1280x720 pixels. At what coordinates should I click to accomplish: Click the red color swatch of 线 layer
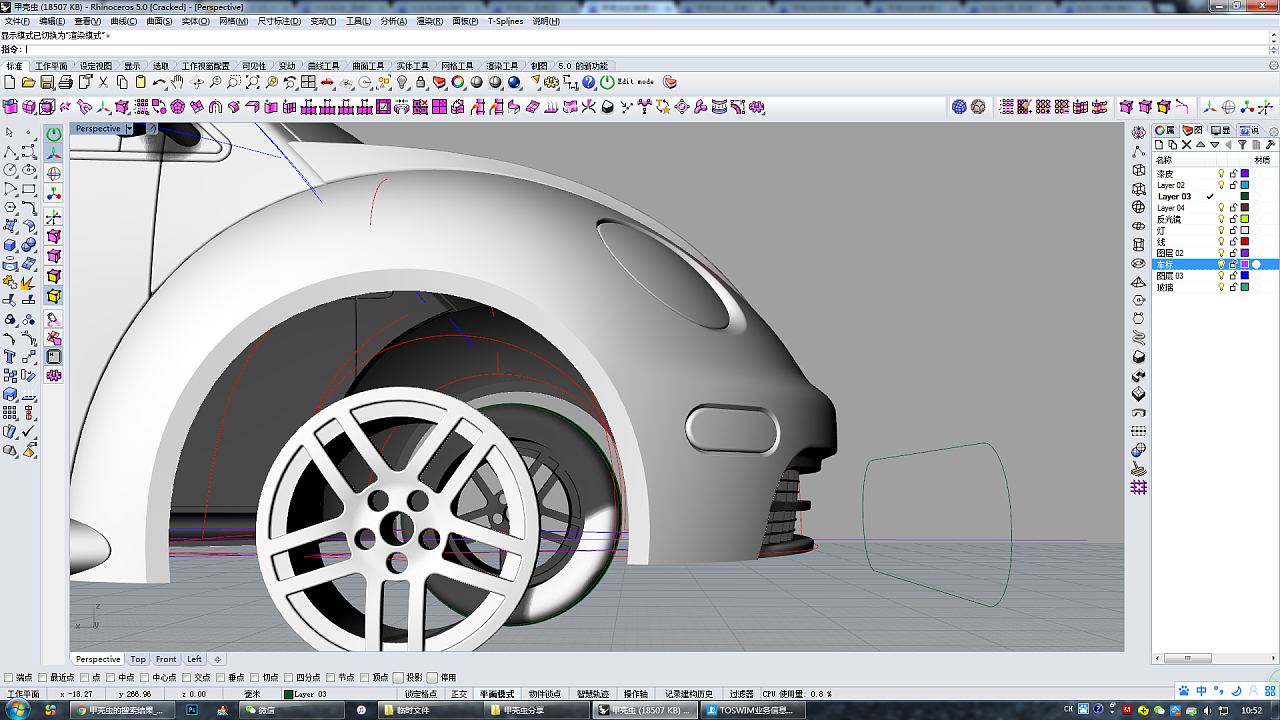1245,241
